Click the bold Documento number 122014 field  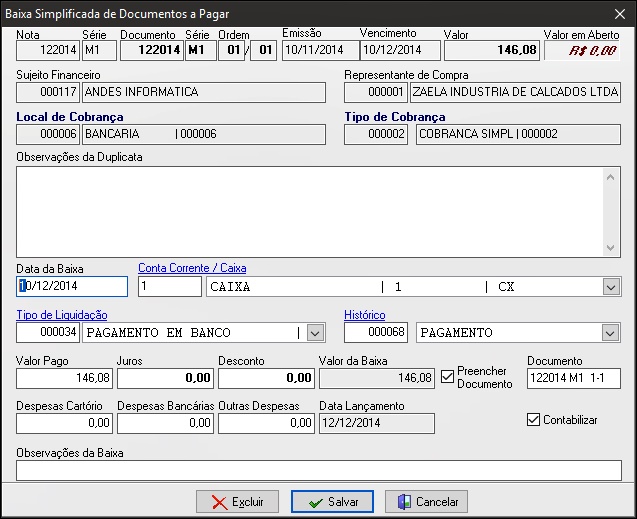152,51
